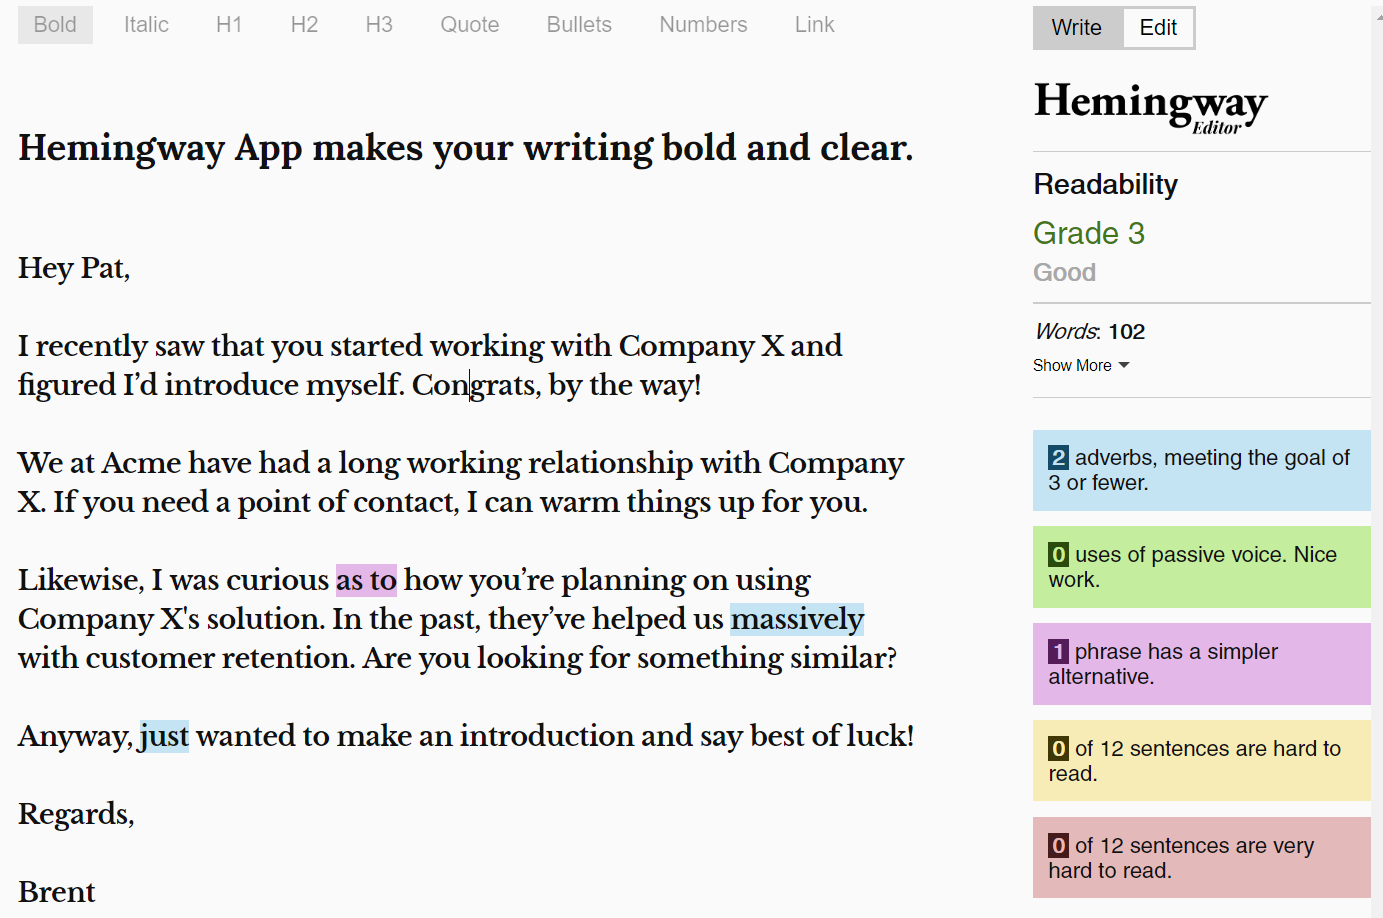Select the green passive voice box

click(x=1202, y=567)
